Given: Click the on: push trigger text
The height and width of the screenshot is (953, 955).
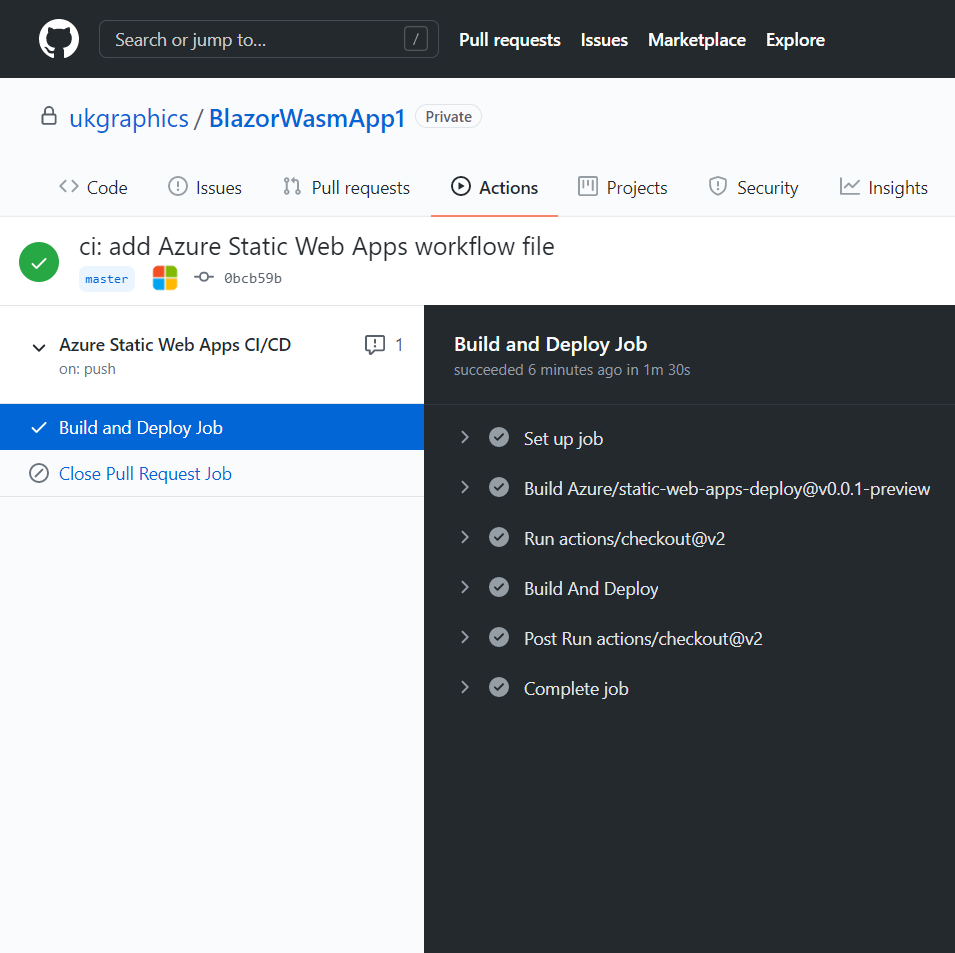Looking at the screenshot, I should click(x=87, y=369).
